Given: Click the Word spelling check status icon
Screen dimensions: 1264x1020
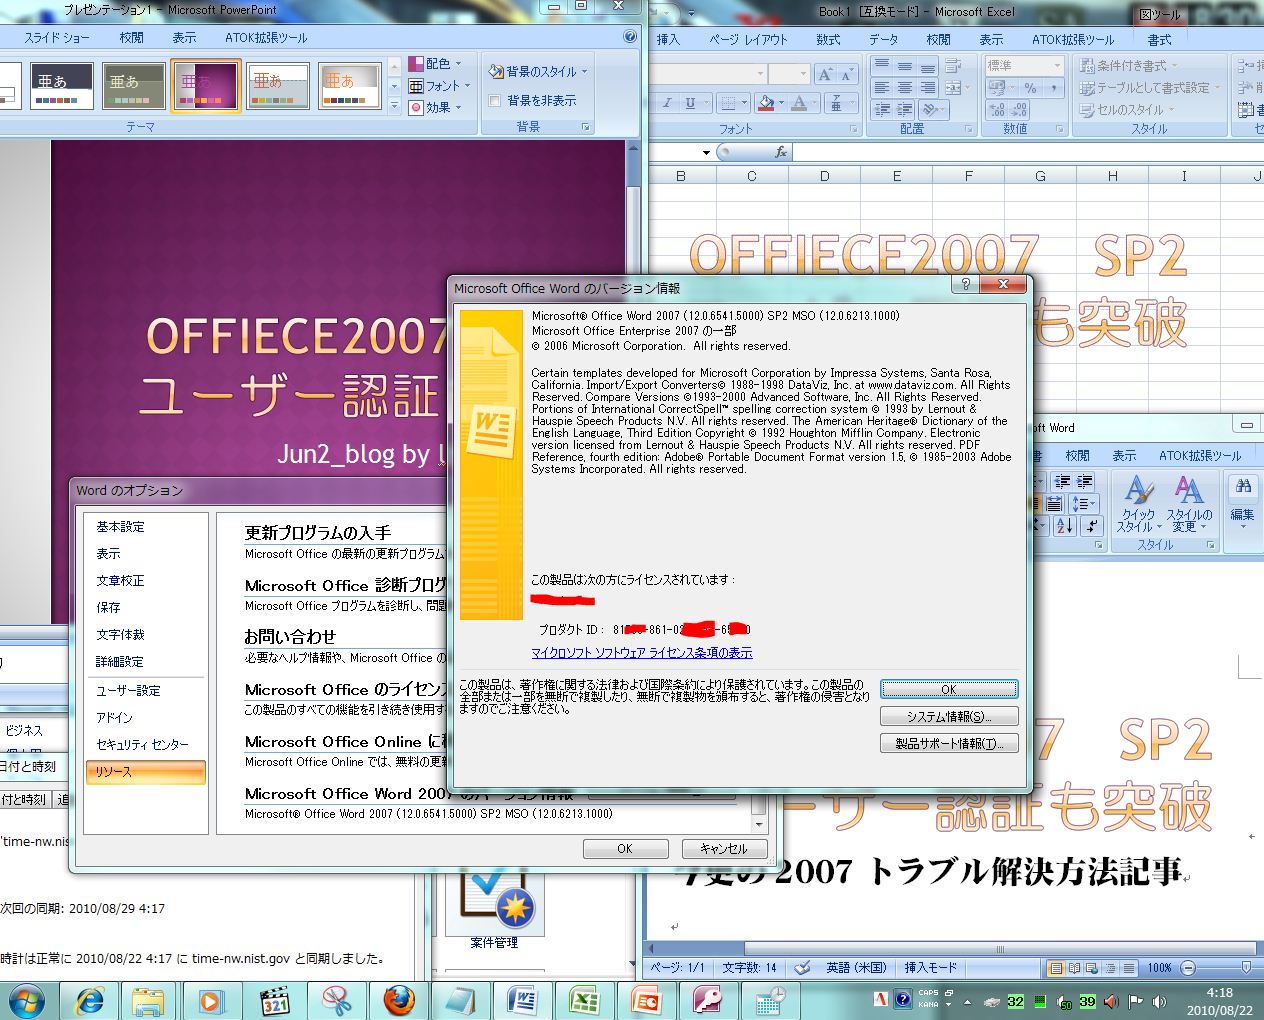Looking at the screenshot, I should pos(802,967).
